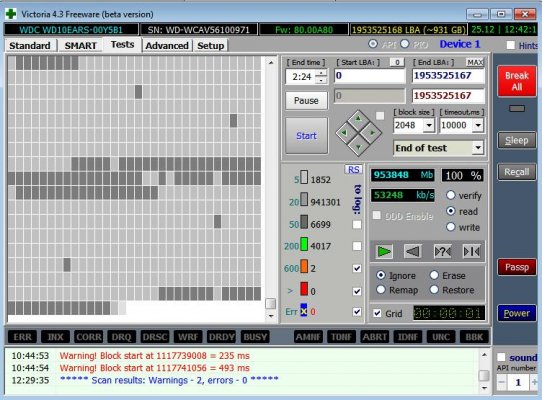
Task: Choose the Remap radio option
Action: point(381,290)
